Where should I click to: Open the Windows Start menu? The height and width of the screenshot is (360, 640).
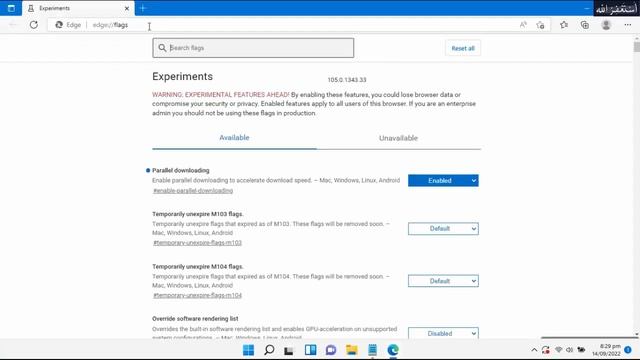click(x=248, y=350)
